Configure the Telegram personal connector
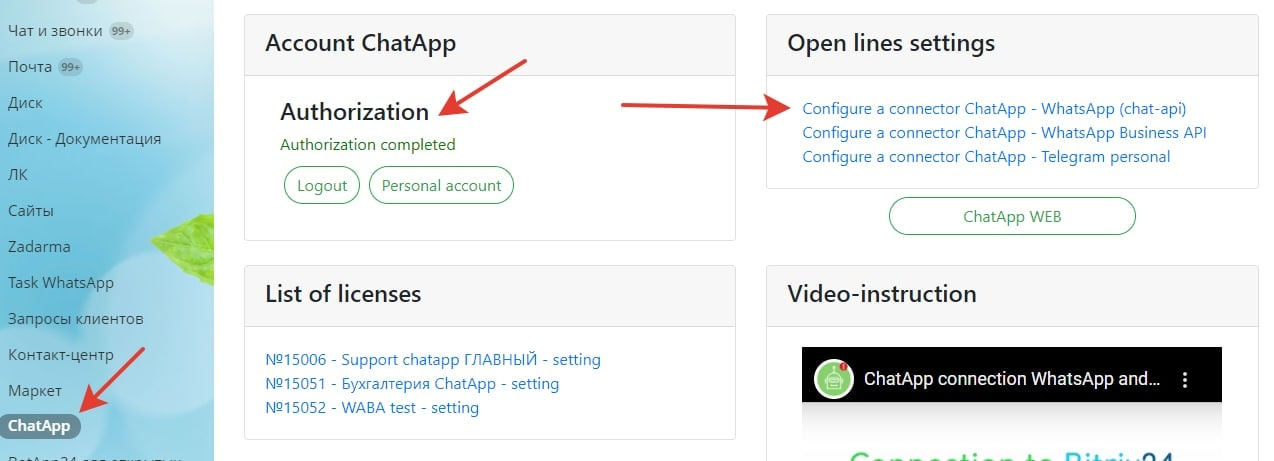The height and width of the screenshot is (461, 1274). click(x=986, y=156)
